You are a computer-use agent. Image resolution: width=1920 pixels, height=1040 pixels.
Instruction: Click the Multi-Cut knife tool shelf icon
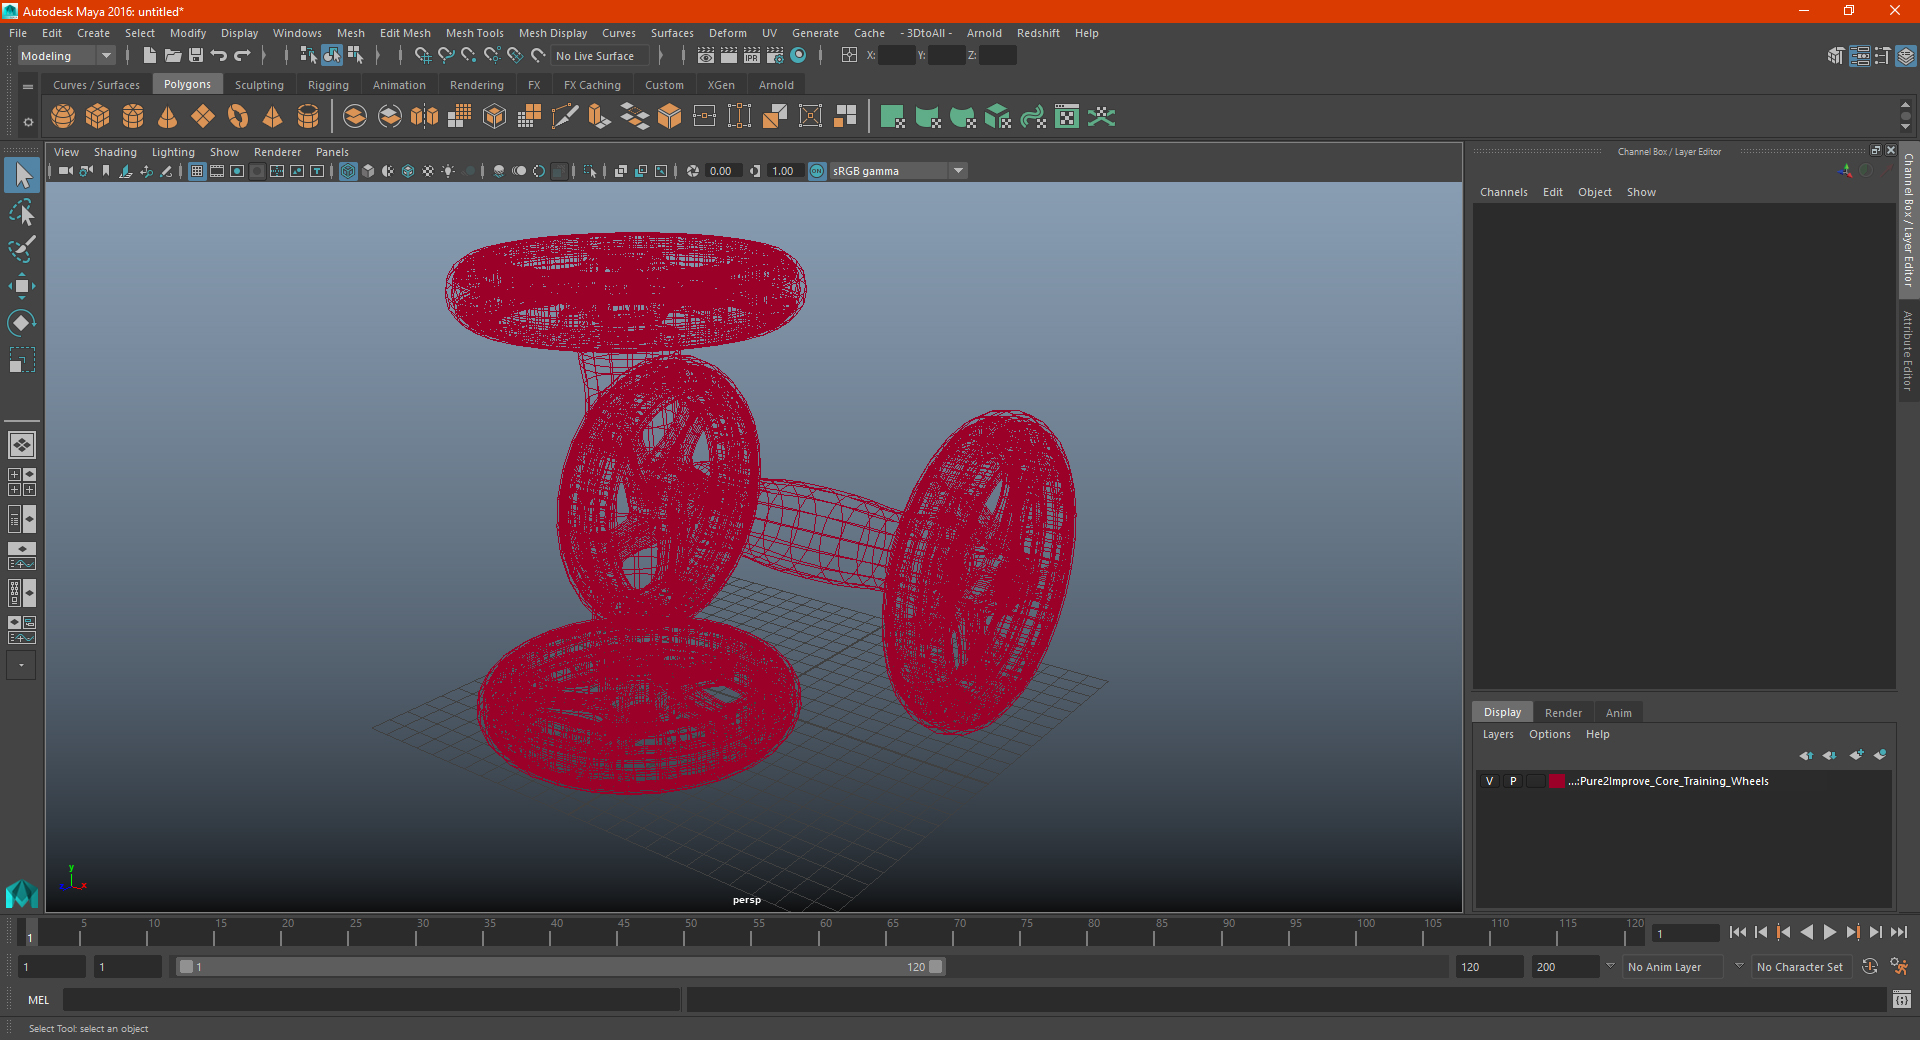[x=565, y=117]
